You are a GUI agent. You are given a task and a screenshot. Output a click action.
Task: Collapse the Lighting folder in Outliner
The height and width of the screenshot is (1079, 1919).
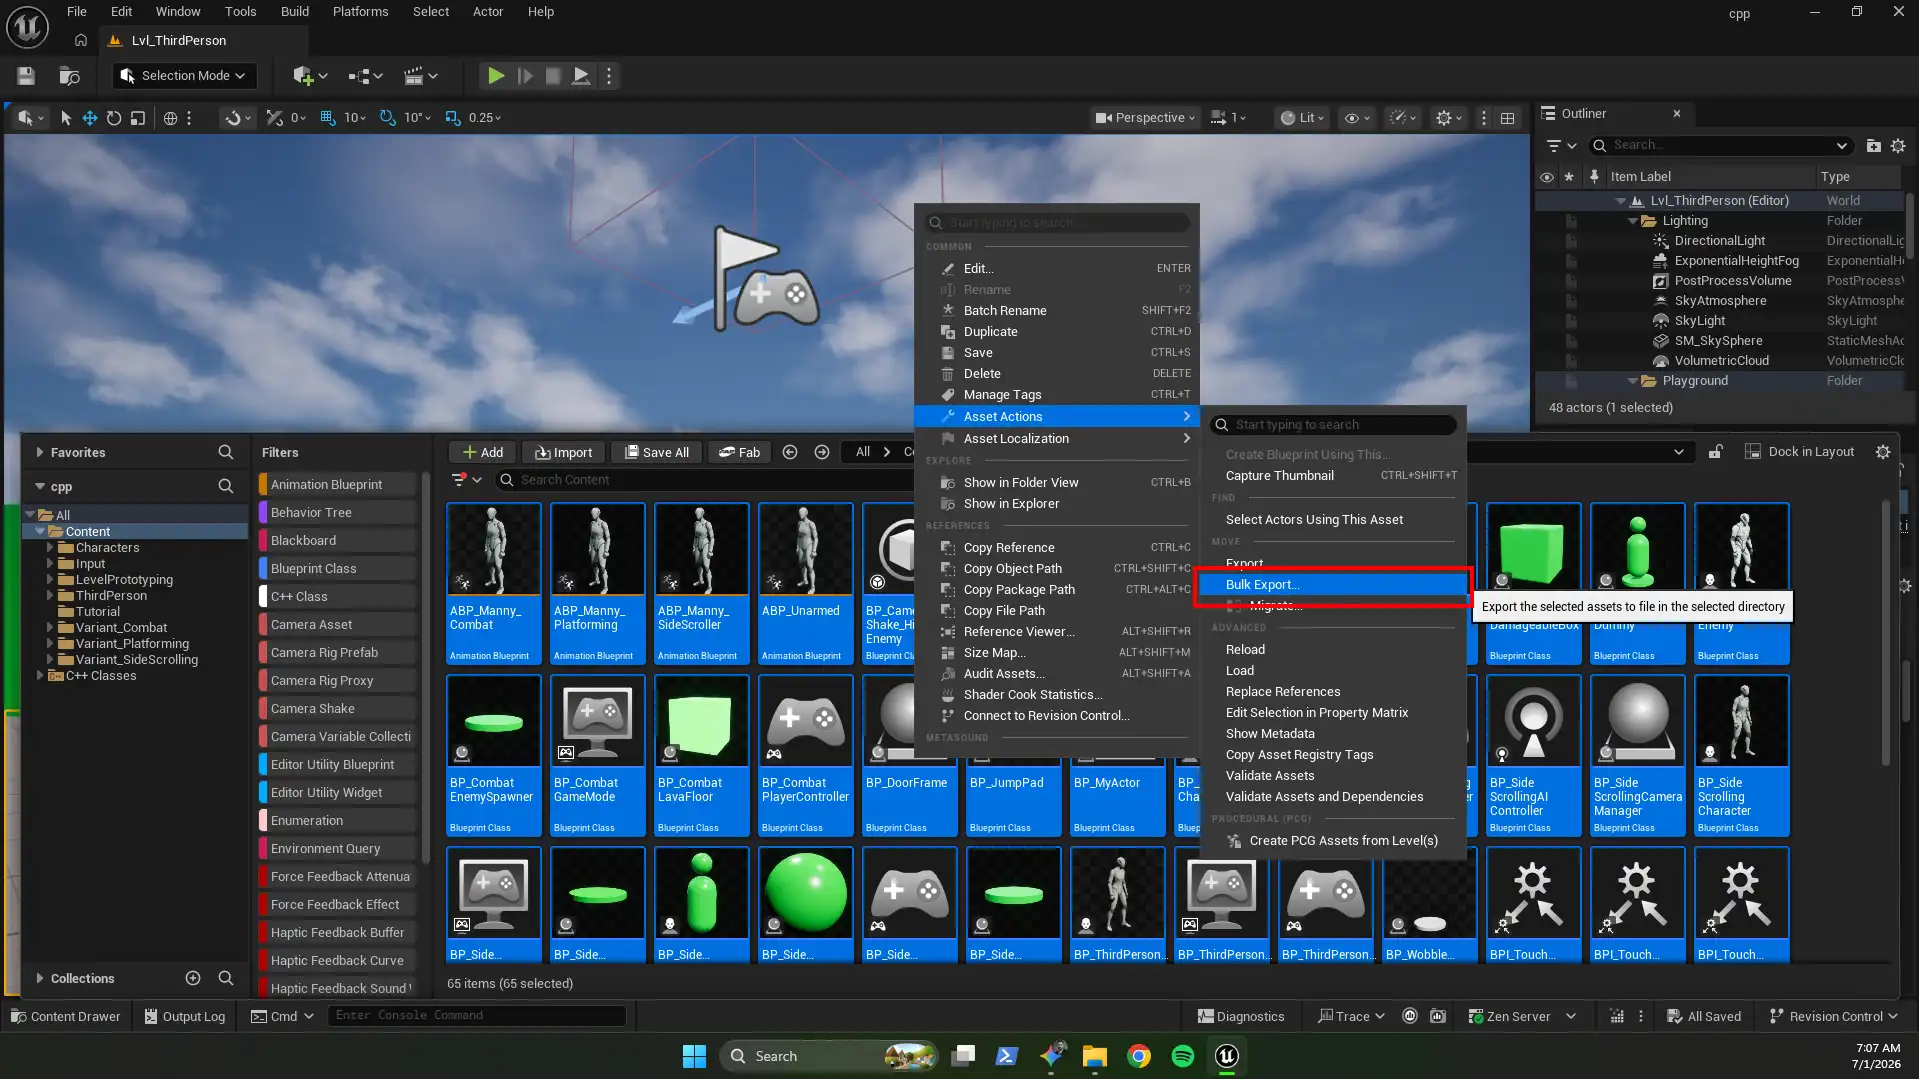click(x=1633, y=221)
